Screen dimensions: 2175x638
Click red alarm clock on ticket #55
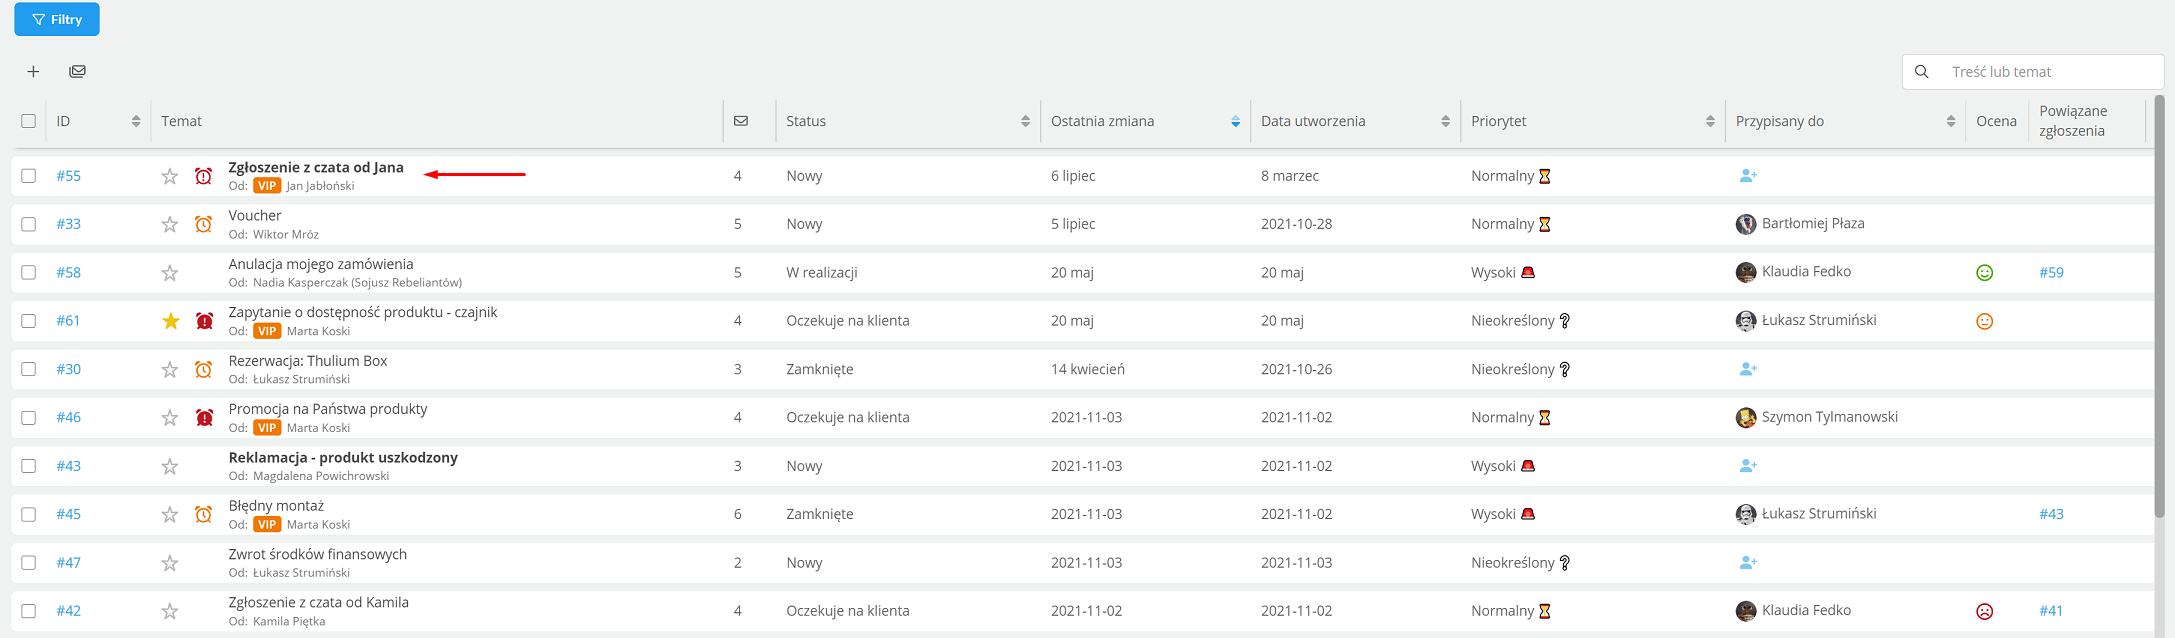[x=203, y=176]
